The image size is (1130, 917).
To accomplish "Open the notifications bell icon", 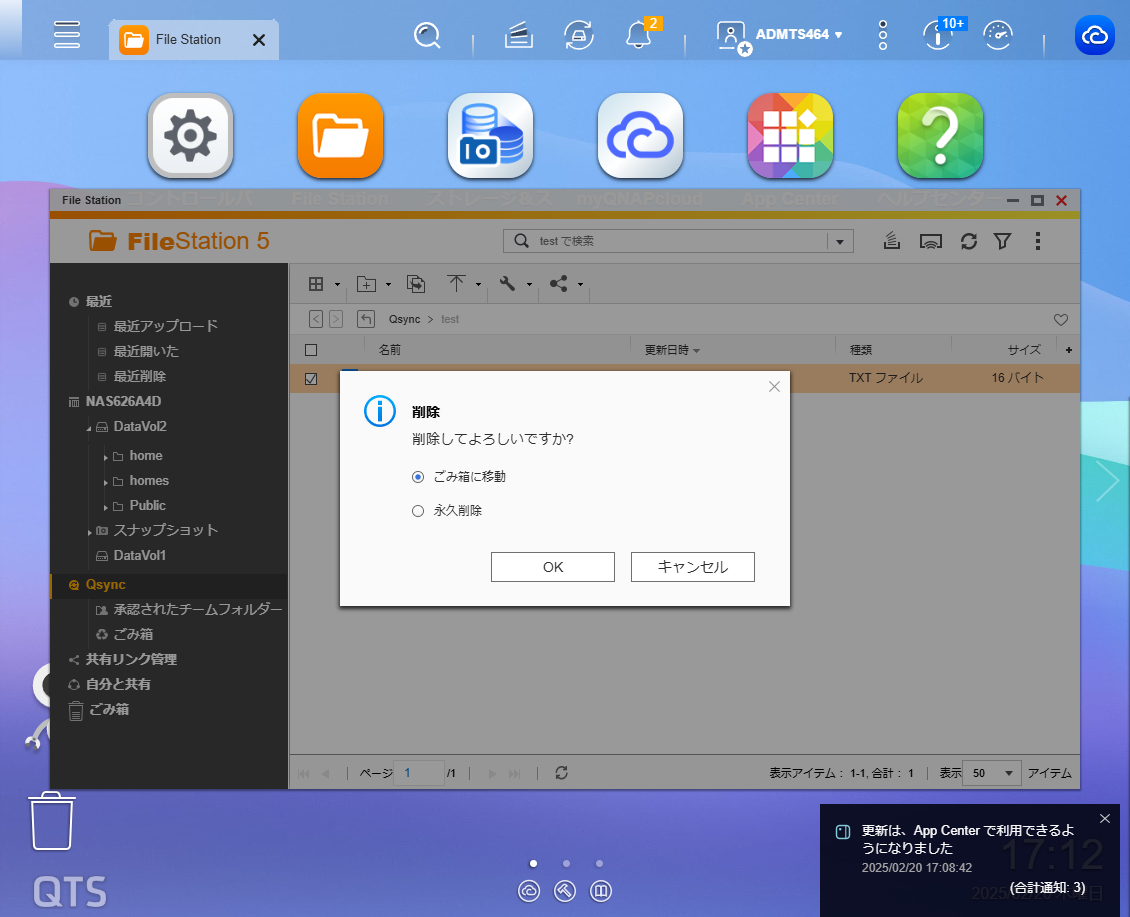I will 639,35.
